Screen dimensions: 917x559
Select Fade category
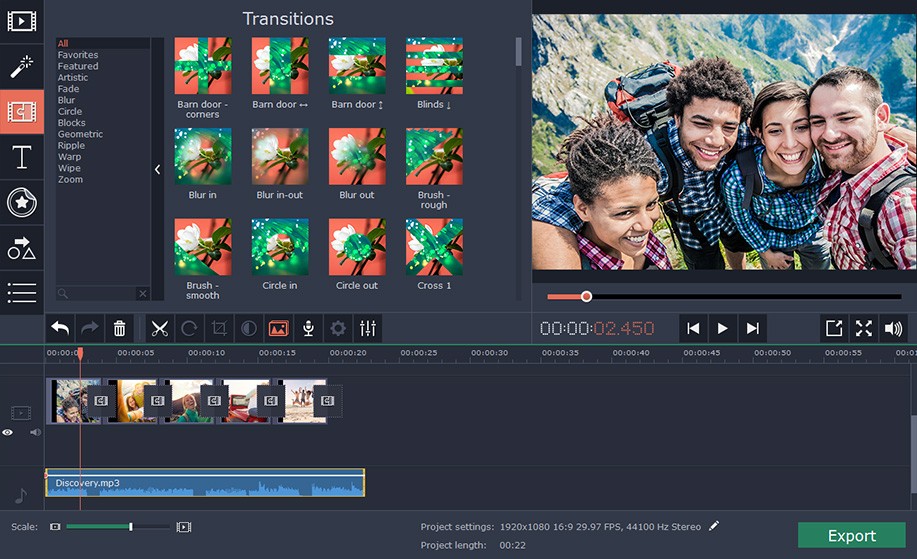(68, 89)
